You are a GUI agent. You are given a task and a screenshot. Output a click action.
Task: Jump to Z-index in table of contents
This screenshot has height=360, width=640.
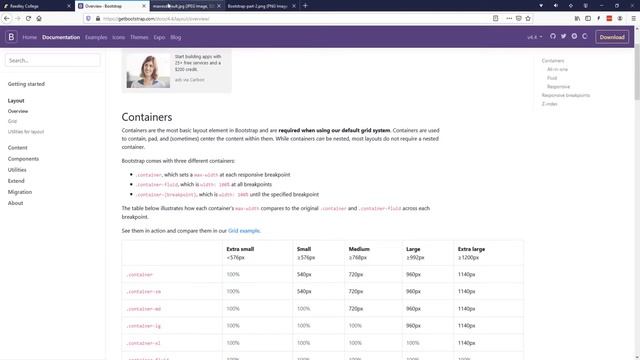pyautogui.click(x=549, y=104)
